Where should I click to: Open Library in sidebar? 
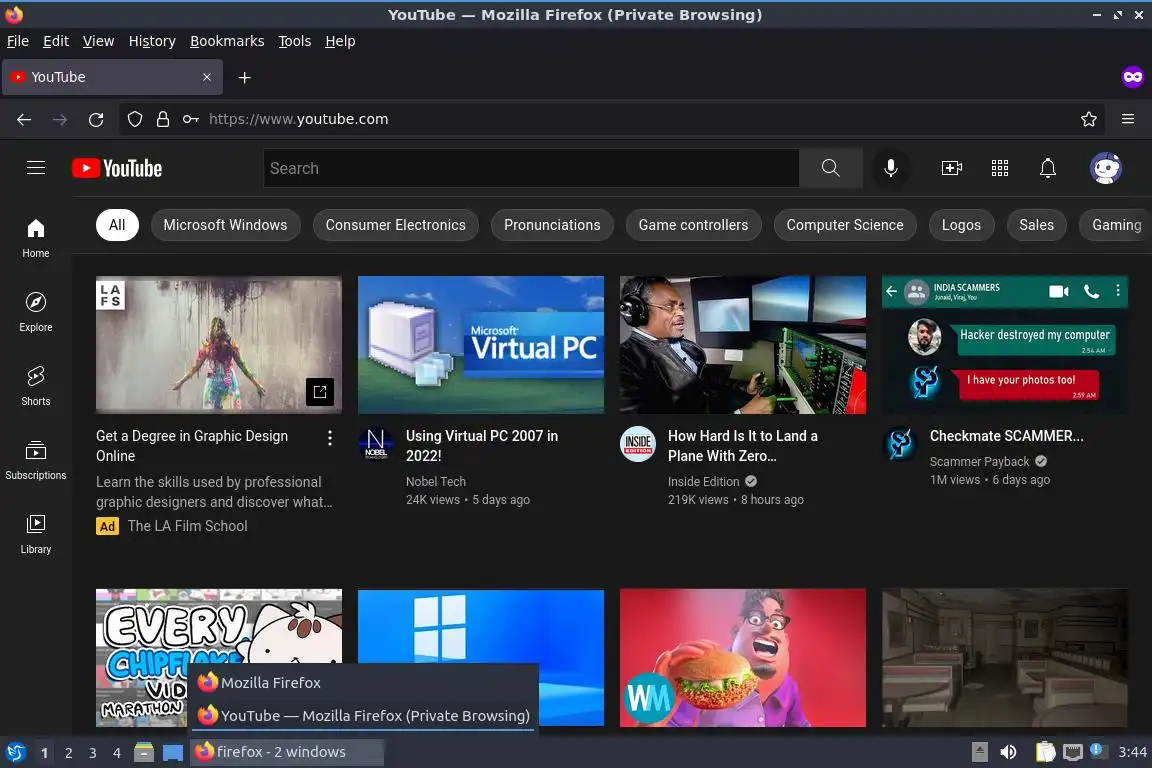point(36,534)
